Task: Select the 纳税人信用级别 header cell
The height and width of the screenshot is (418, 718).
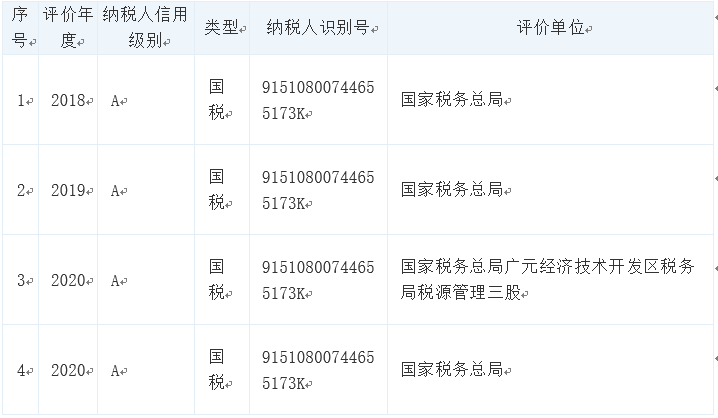Action: (146, 28)
